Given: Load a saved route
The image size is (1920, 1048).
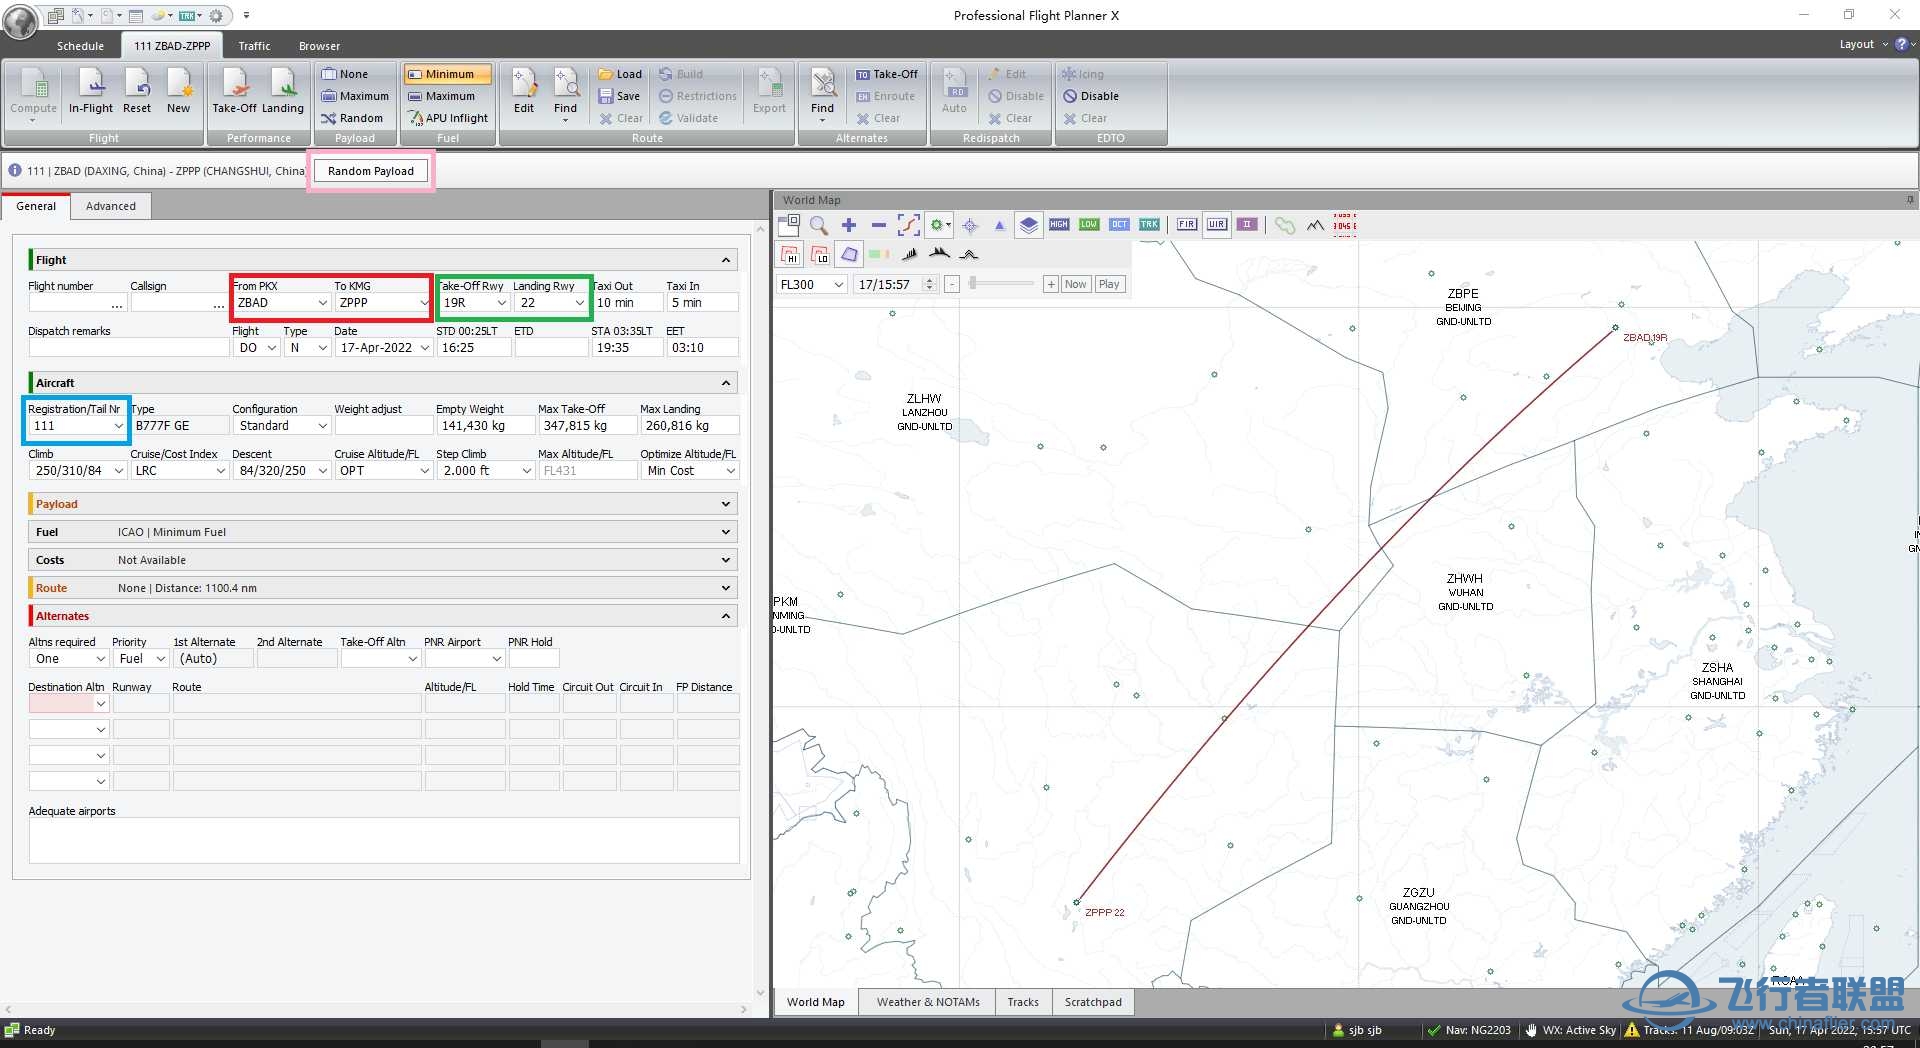Looking at the screenshot, I should pos(620,74).
